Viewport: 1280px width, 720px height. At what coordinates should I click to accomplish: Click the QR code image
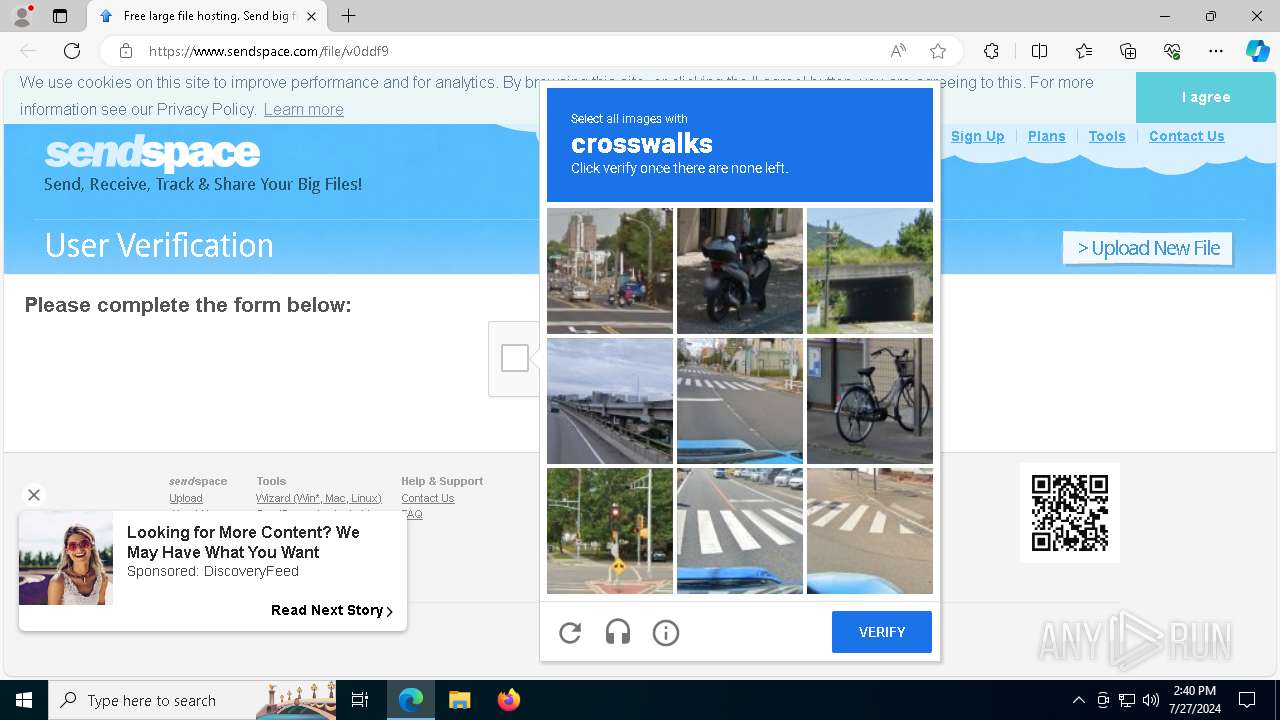(1070, 513)
